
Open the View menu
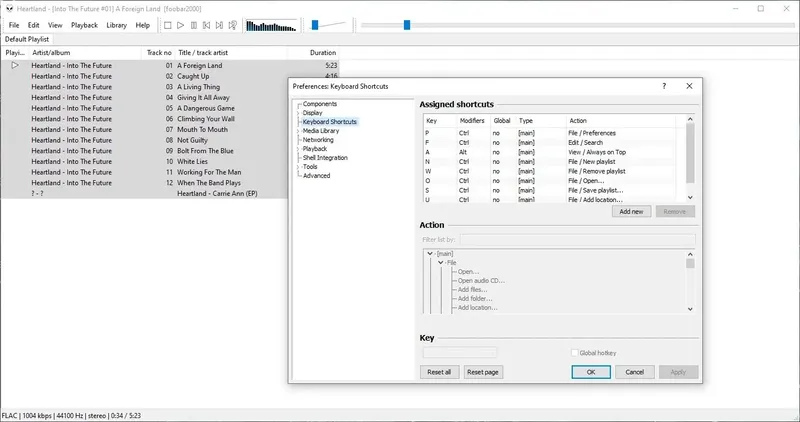pos(55,25)
